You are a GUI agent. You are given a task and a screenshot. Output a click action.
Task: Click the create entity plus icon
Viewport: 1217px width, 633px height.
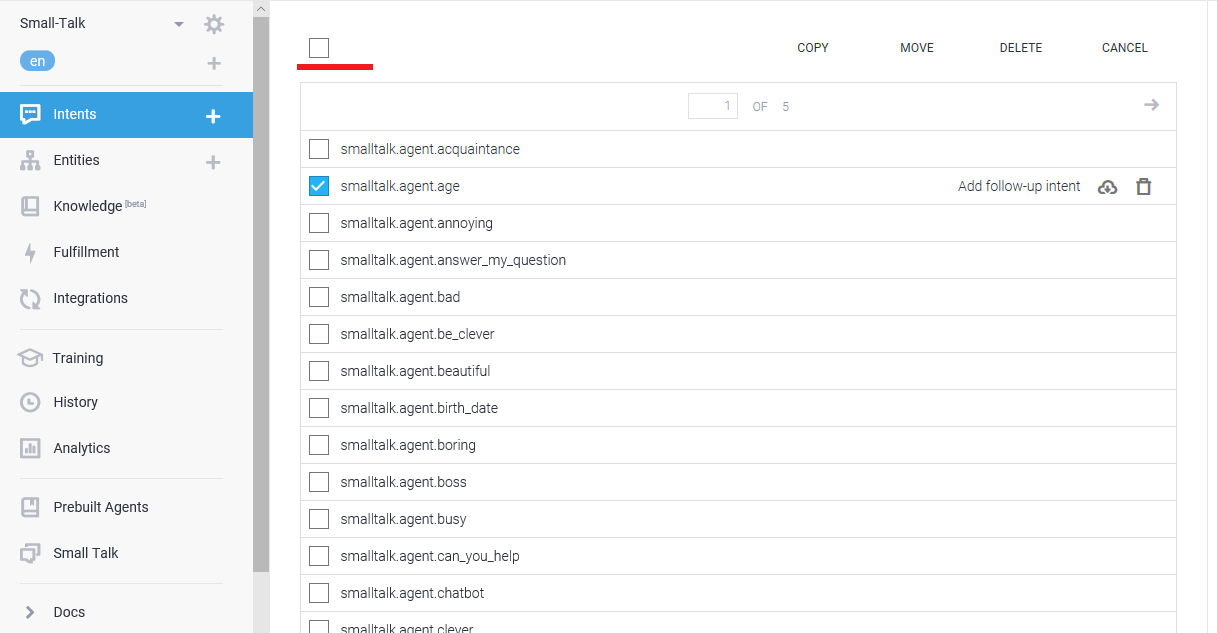pyautogui.click(x=213, y=162)
